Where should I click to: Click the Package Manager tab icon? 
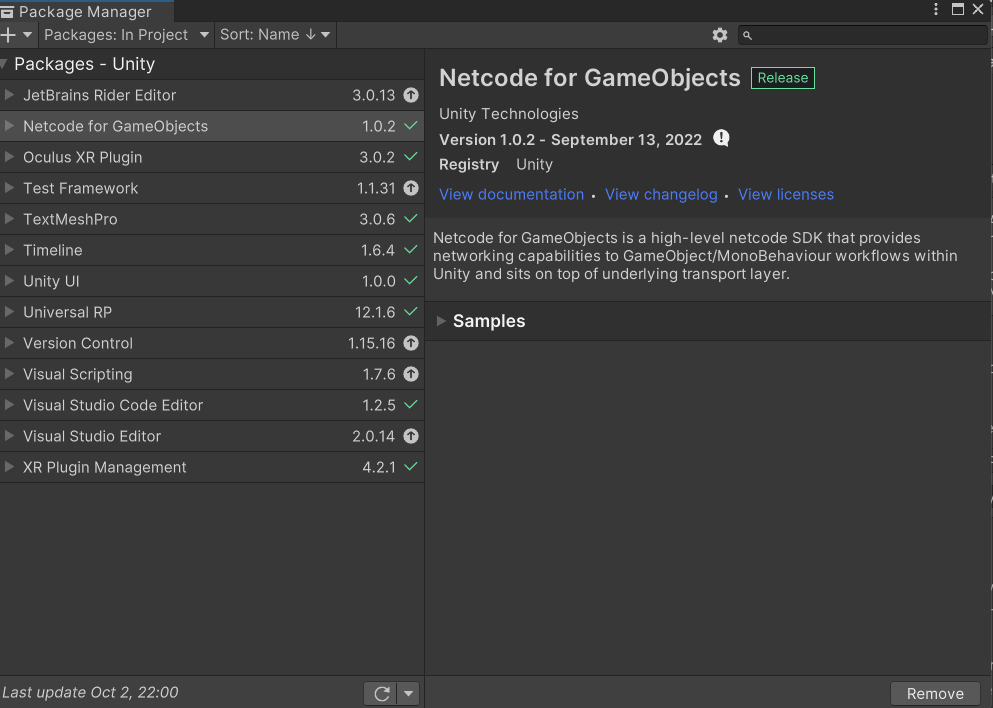7,12
